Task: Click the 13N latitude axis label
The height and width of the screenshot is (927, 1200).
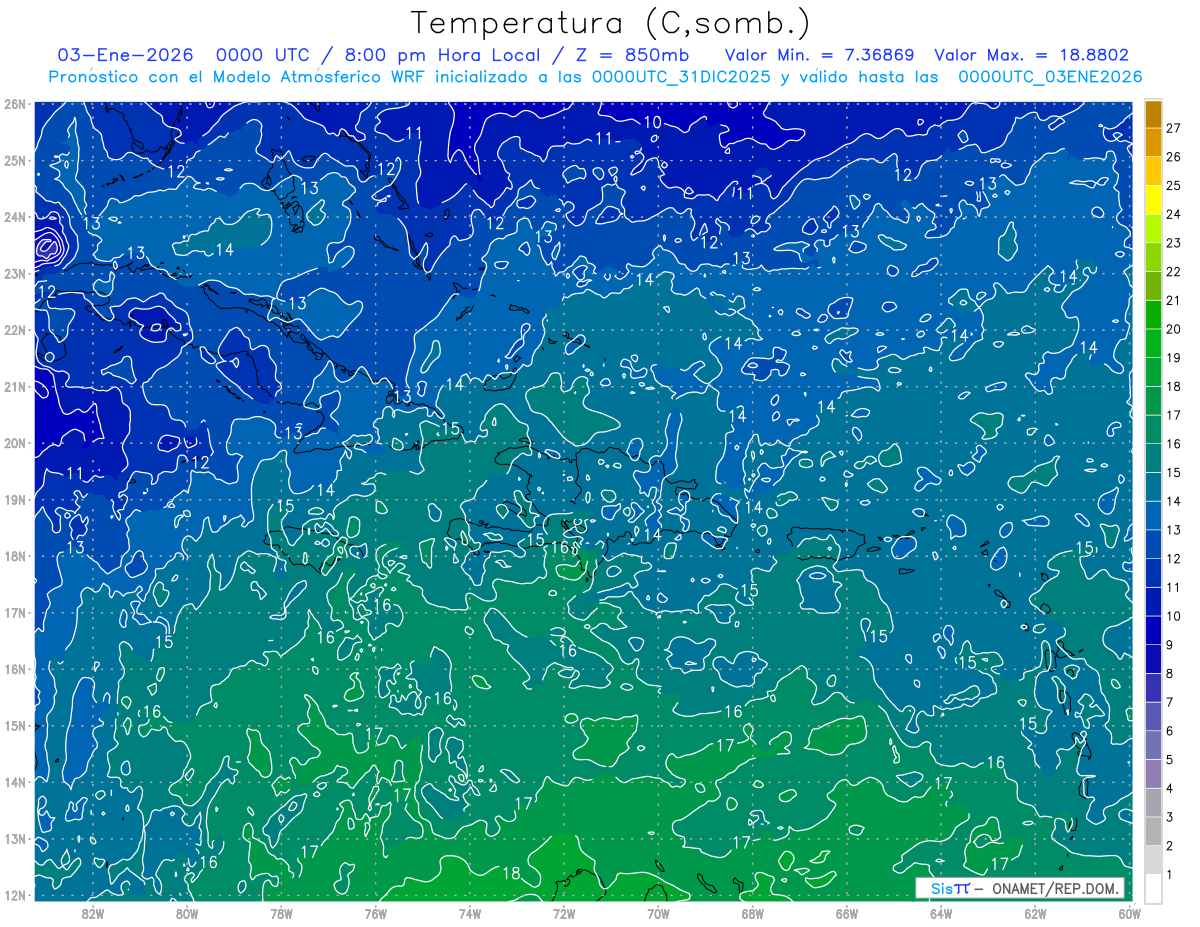Action: pyautogui.click(x=14, y=838)
